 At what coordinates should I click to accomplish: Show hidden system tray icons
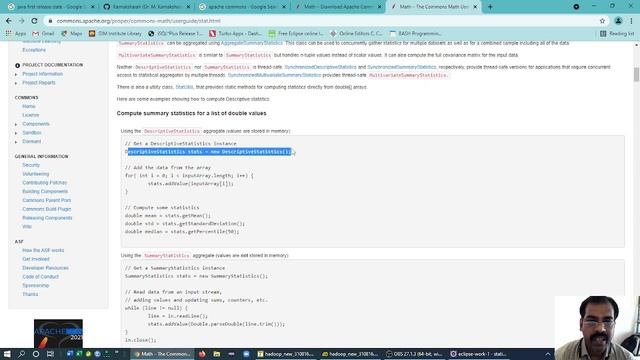tap(548, 354)
